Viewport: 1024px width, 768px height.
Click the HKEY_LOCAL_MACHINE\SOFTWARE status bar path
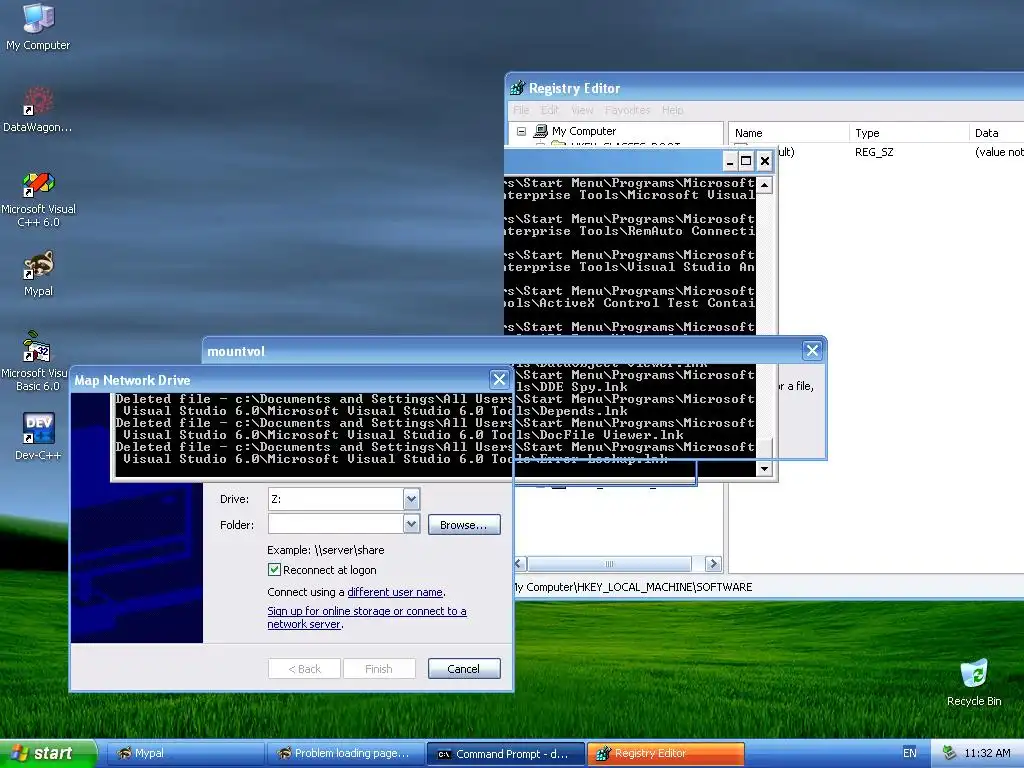[633, 587]
